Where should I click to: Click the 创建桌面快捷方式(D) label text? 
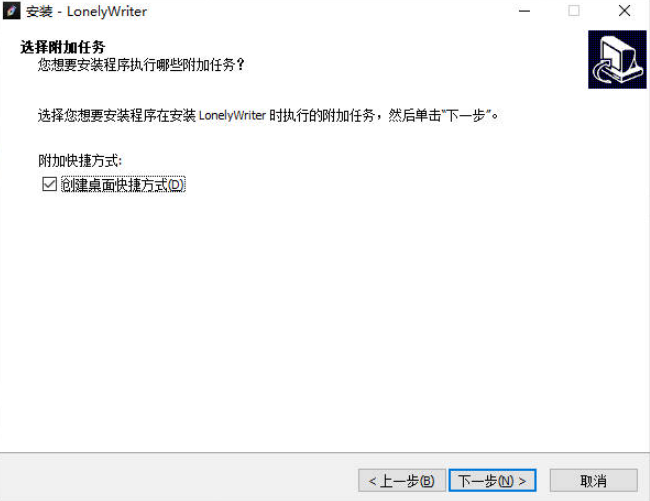point(123,184)
